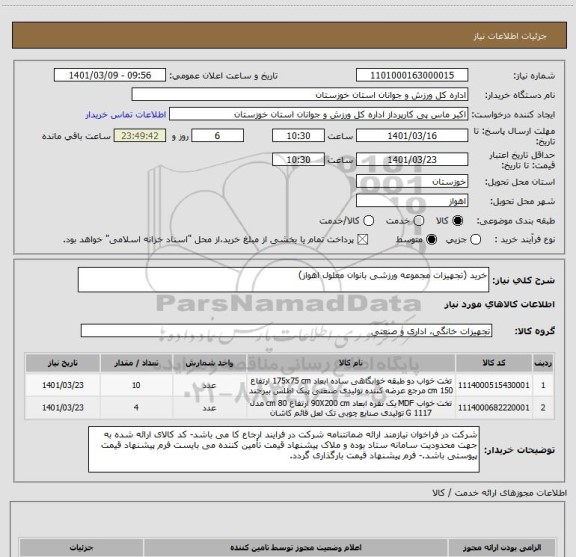
Task: Click the کد کالا column header
Action: [x=494, y=363]
